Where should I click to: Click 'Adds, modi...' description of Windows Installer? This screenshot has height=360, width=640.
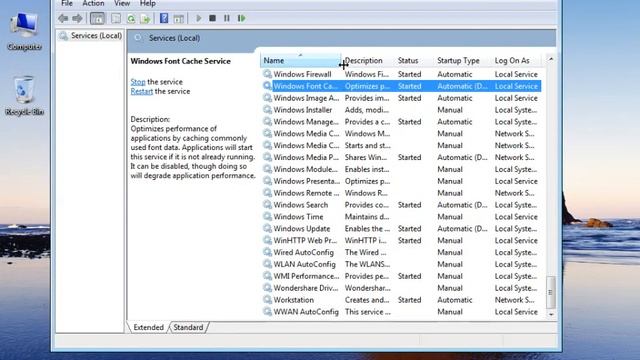click(x=367, y=110)
